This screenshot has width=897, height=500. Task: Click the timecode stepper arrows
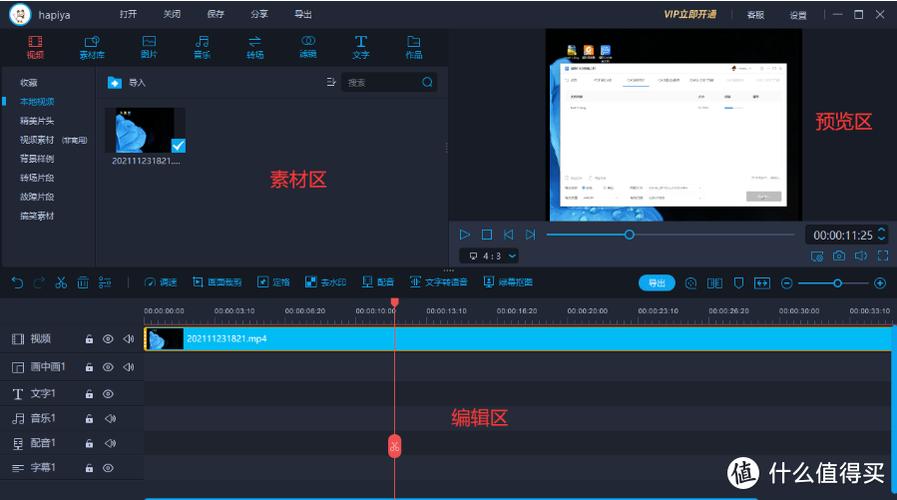coord(882,235)
